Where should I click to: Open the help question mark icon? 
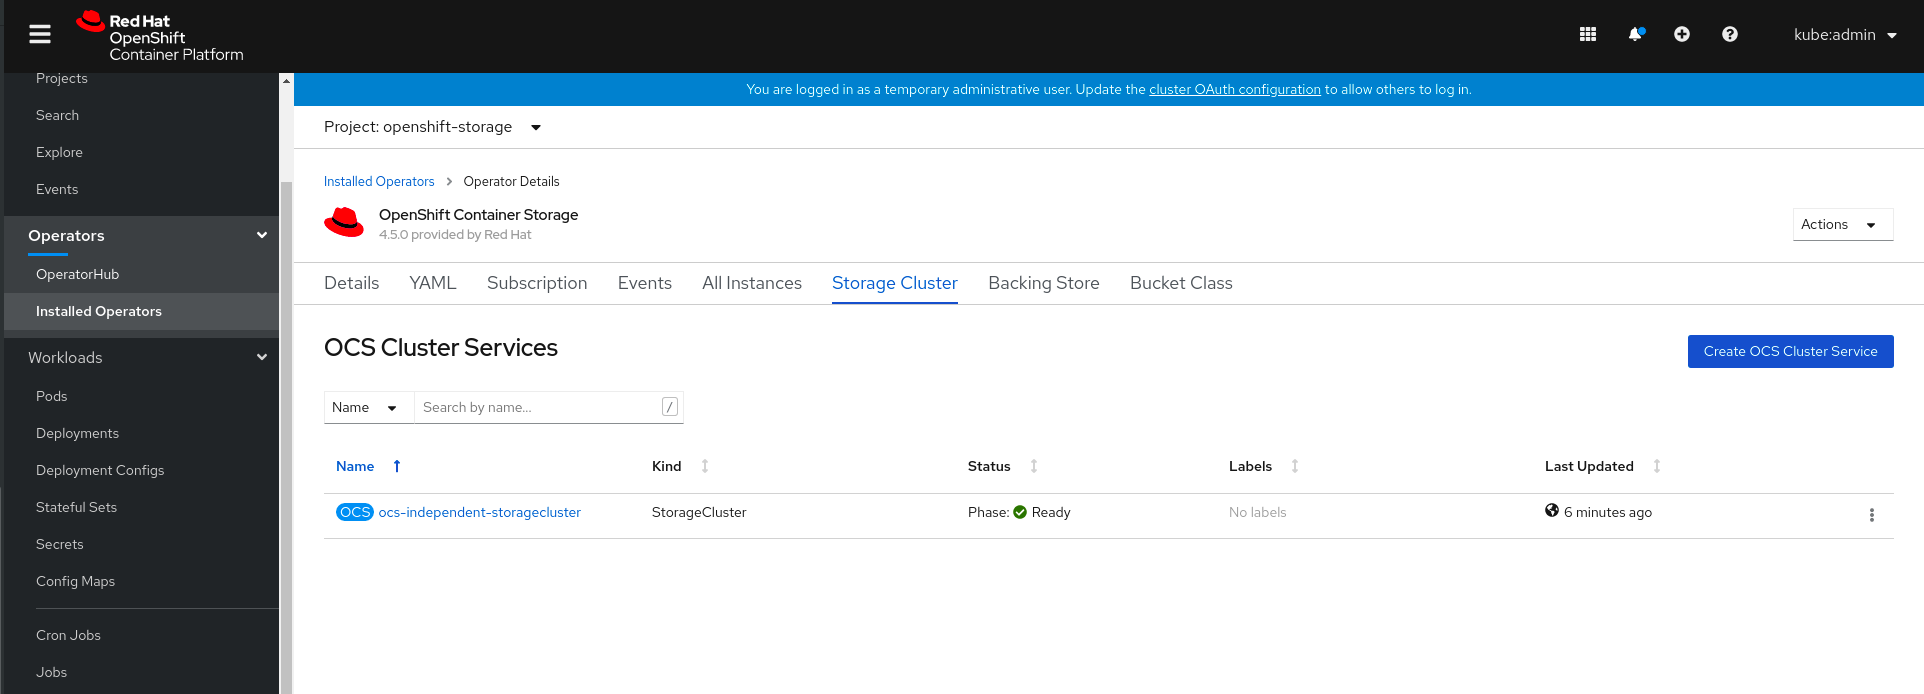1729,35
